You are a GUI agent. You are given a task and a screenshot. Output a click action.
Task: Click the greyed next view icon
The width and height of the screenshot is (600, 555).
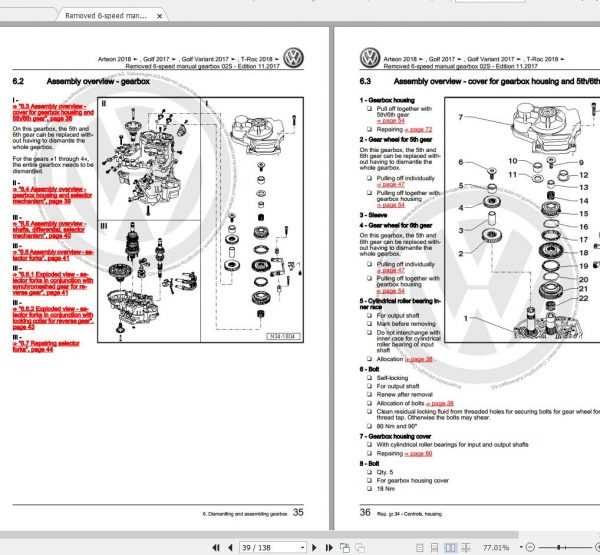pos(360,548)
